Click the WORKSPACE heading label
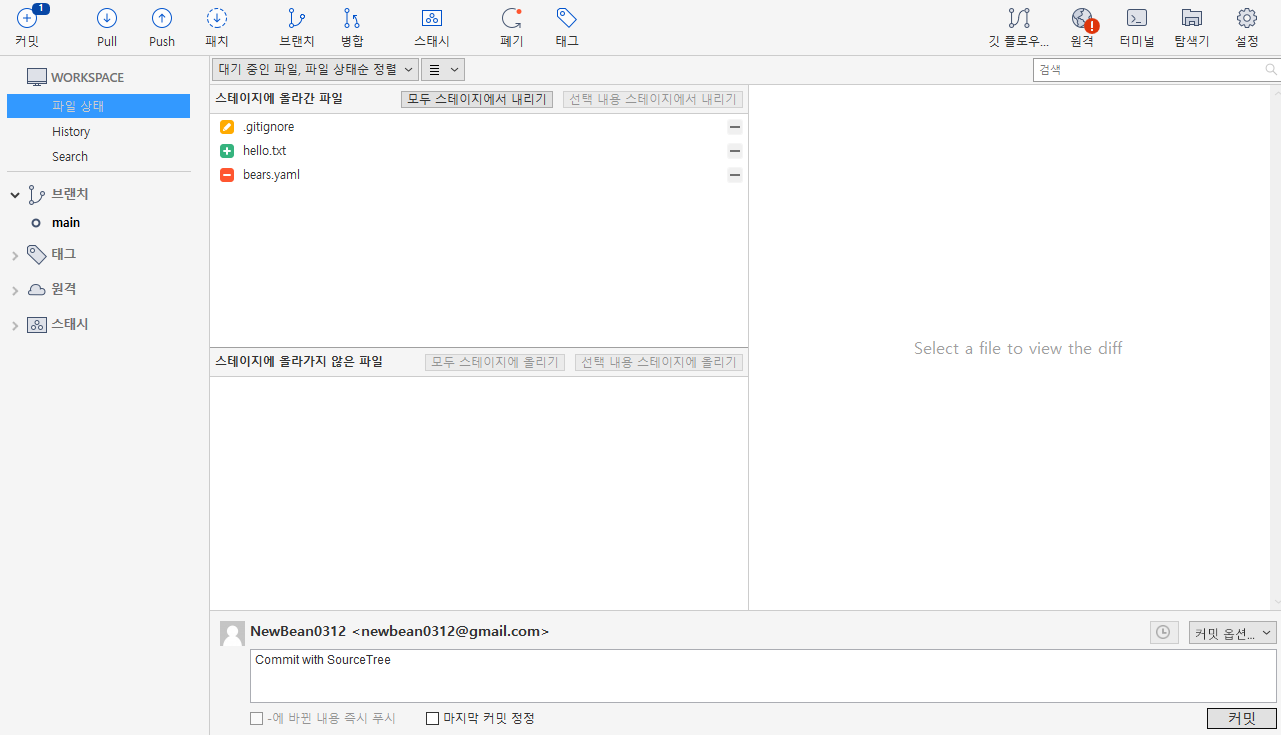The width and height of the screenshot is (1281, 735). tap(88, 78)
